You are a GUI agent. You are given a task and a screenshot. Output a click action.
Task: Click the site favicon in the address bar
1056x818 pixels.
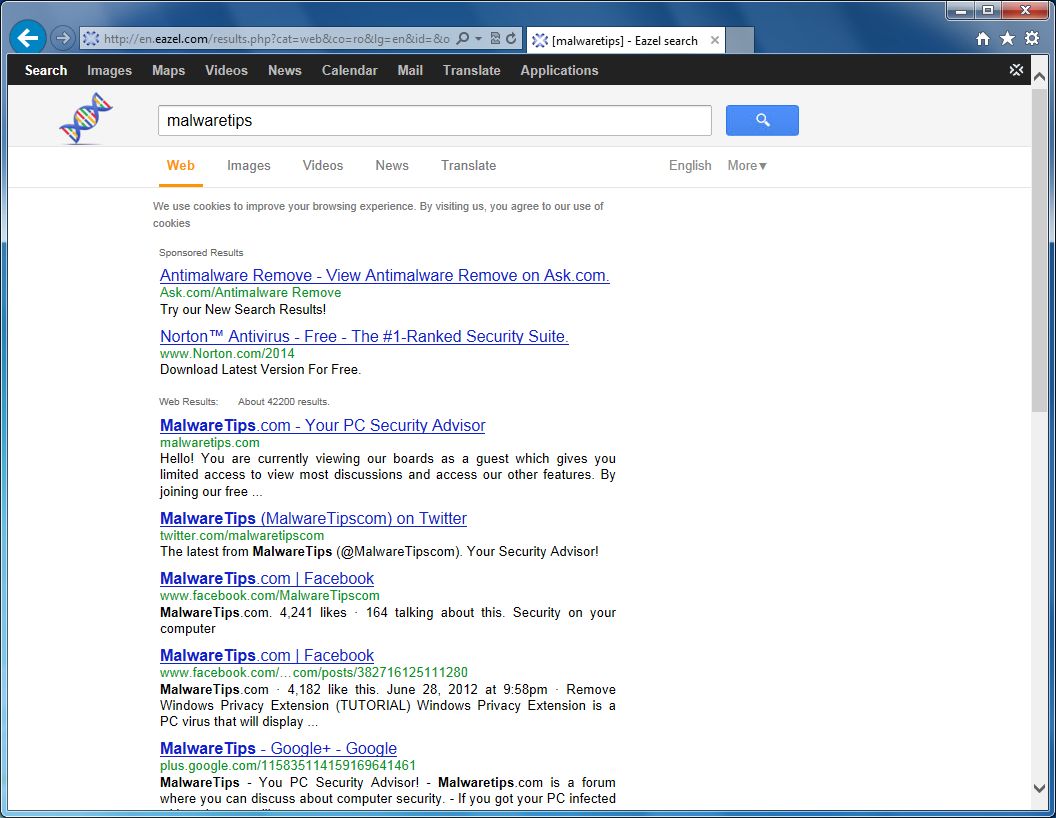coord(91,38)
